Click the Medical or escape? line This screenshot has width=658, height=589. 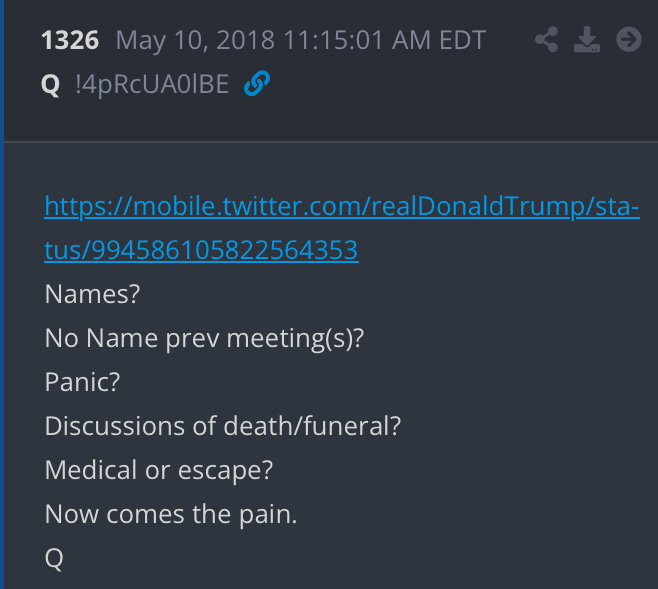pyautogui.click(x=159, y=470)
